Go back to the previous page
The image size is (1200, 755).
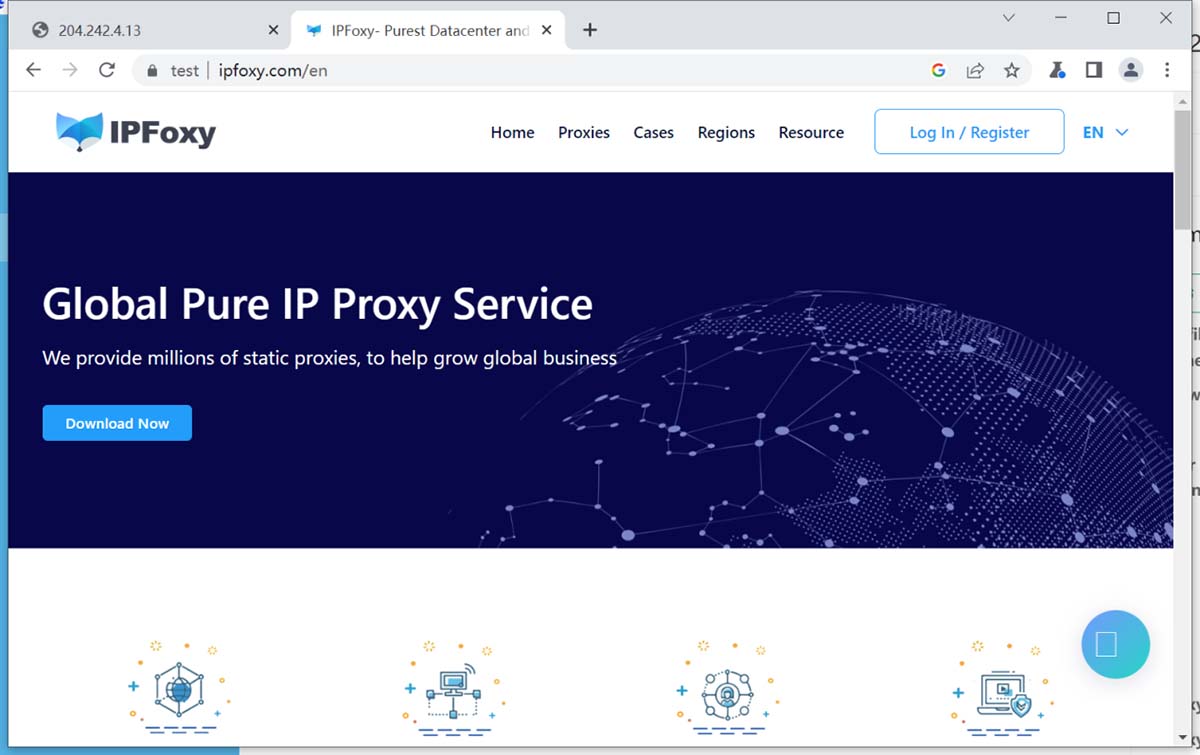[34, 70]
